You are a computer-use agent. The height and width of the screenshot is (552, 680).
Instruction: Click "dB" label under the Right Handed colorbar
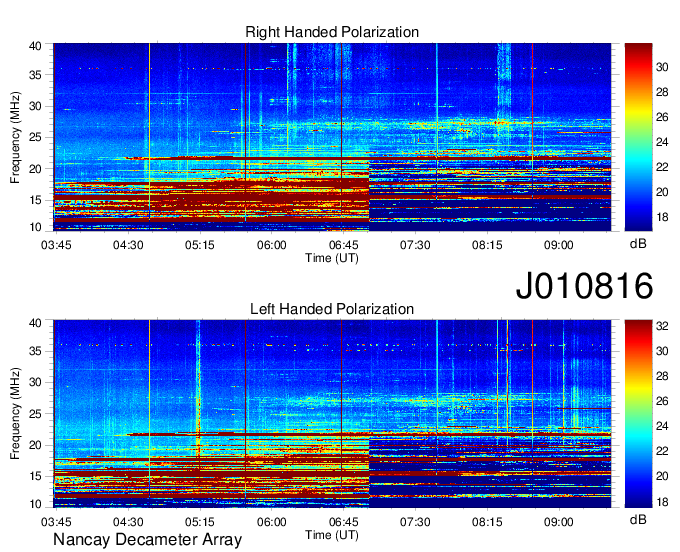tap(638, 244)
